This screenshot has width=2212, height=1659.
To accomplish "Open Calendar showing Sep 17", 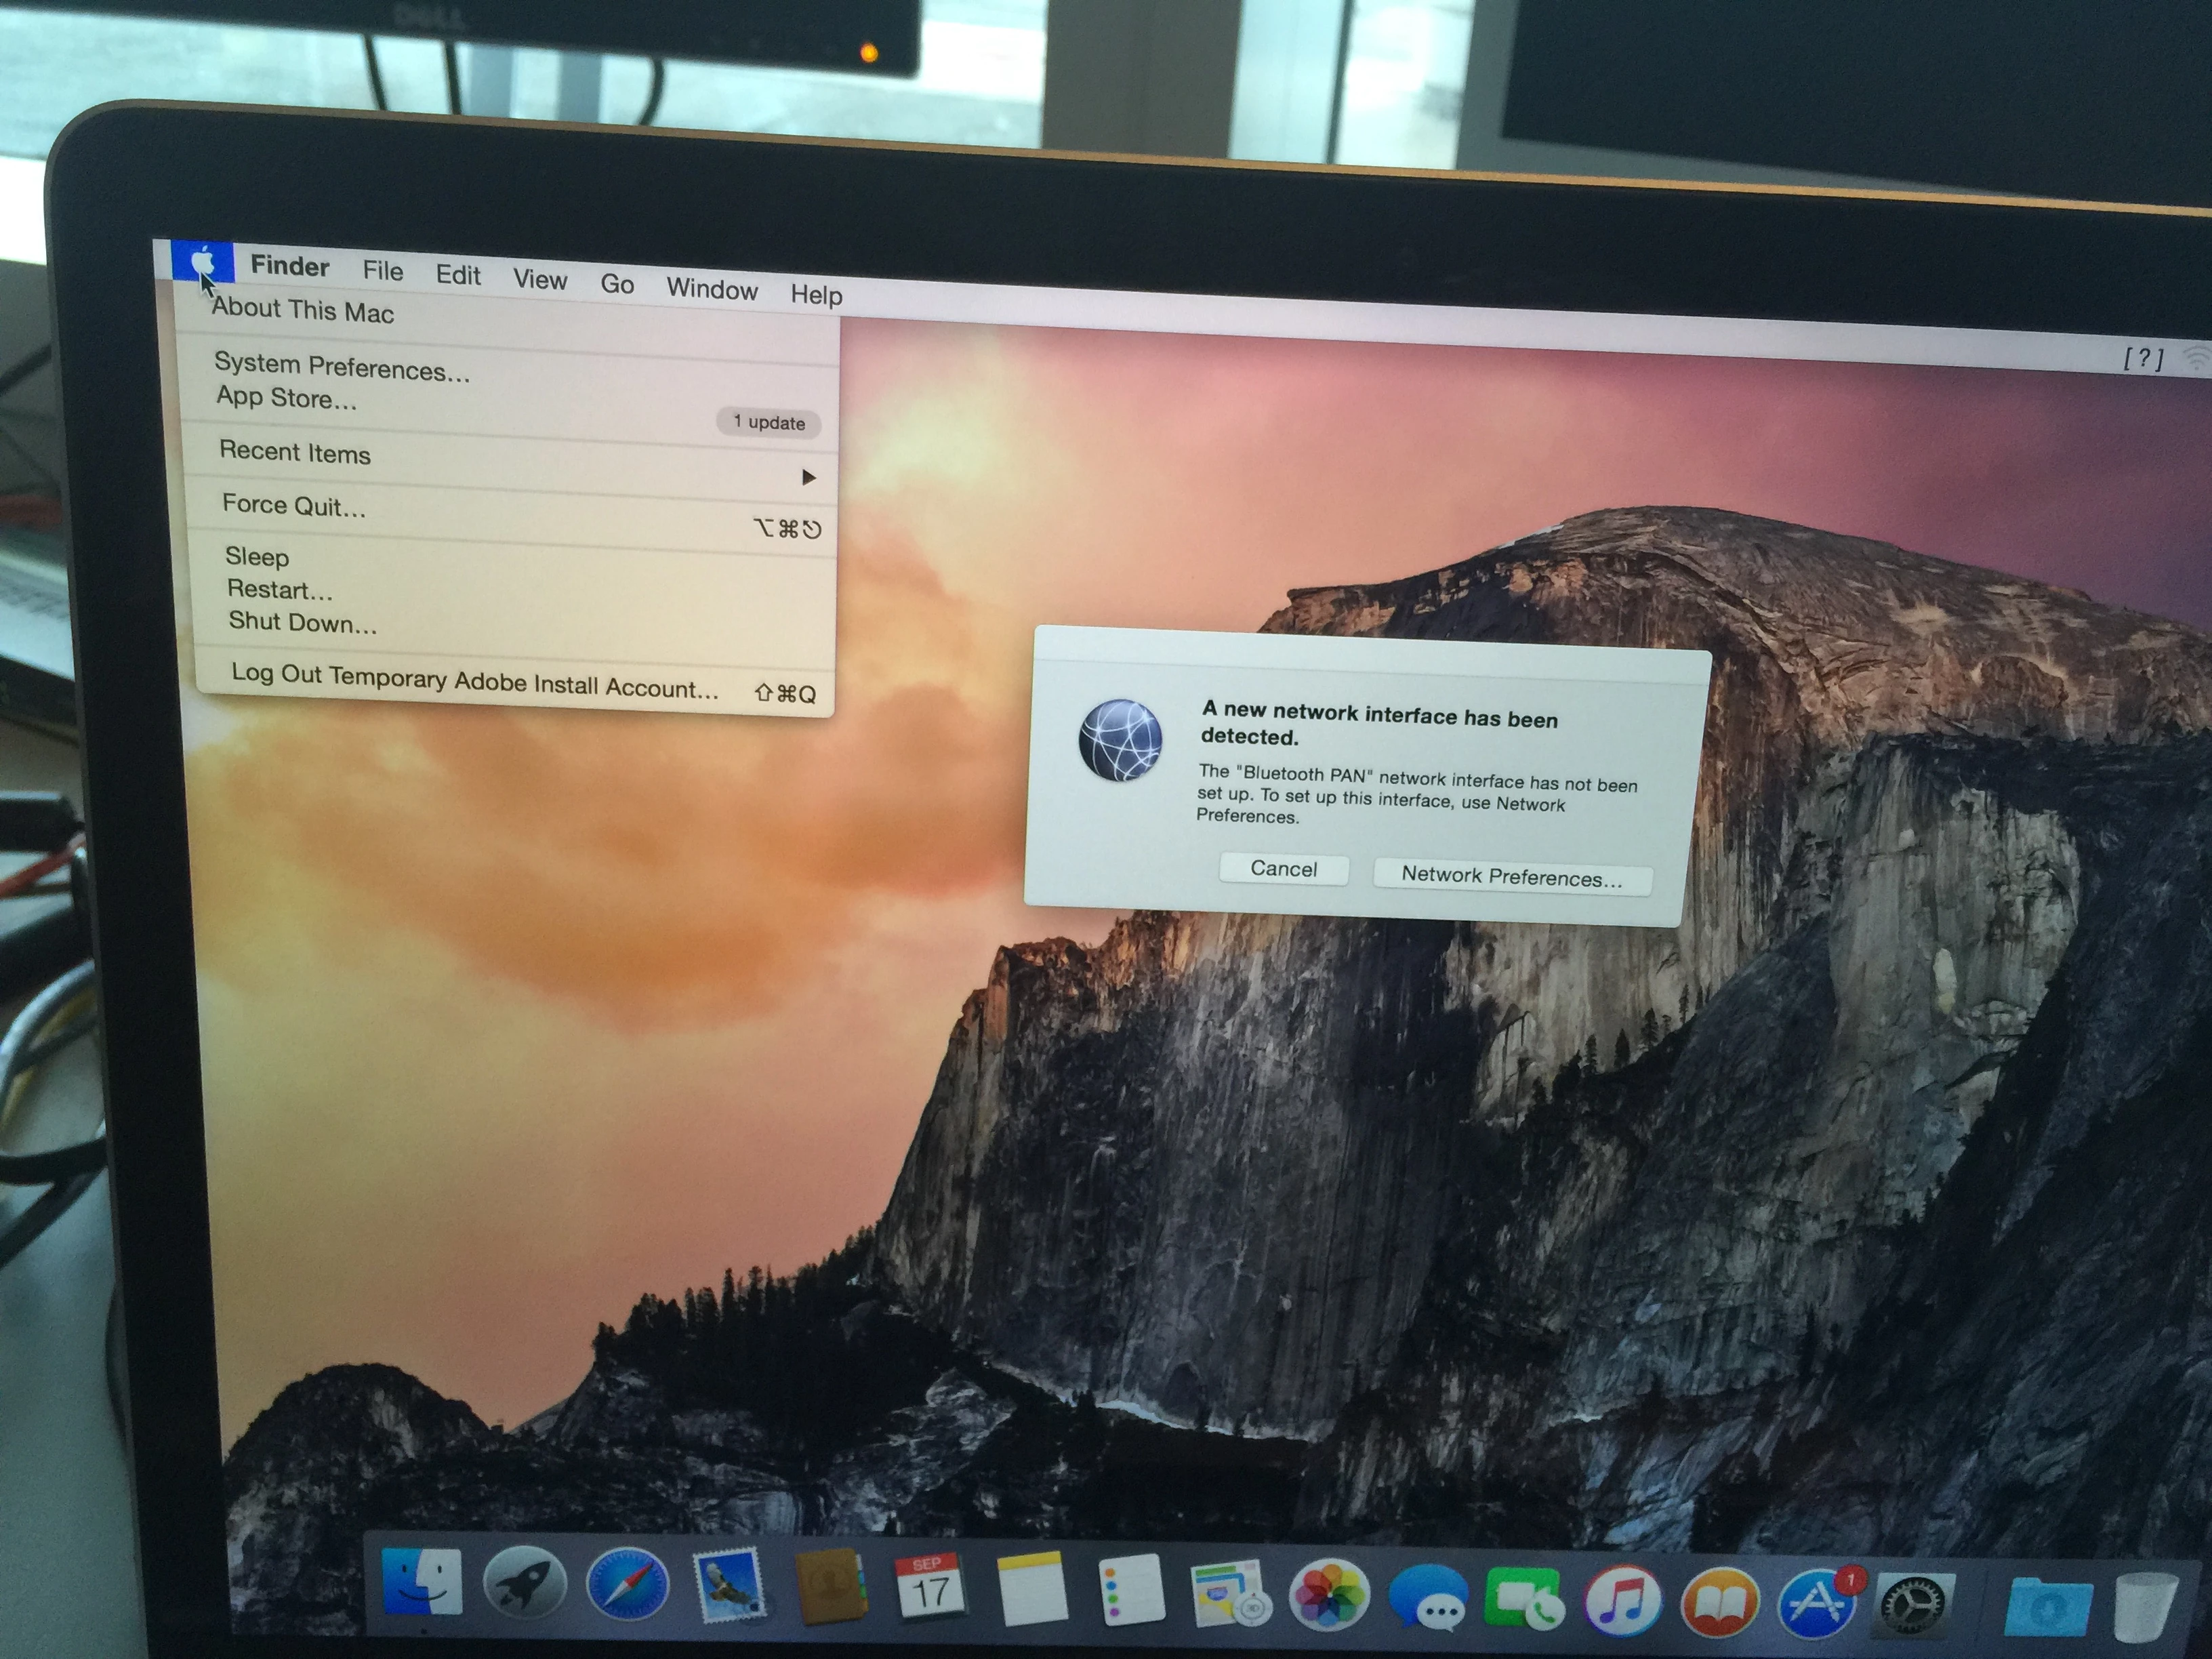I will (x=930, y=1587).
